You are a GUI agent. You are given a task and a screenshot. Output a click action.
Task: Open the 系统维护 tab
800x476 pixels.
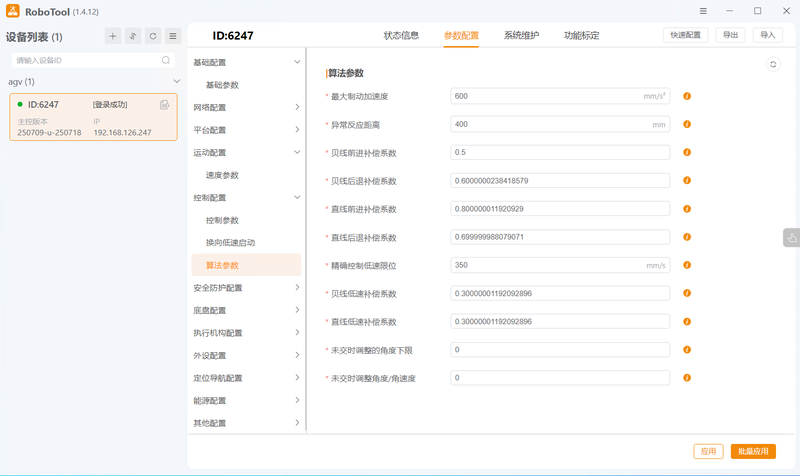521,35
